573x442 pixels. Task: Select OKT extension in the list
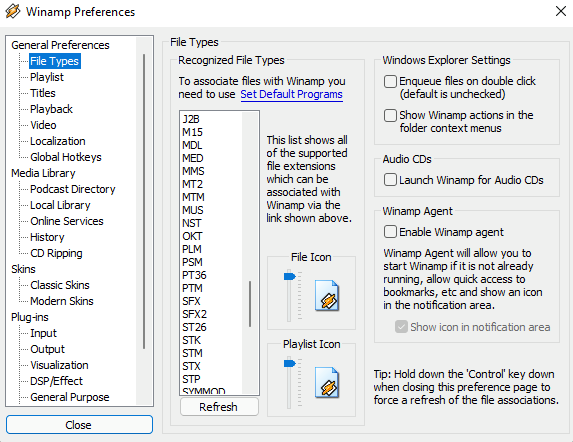click(192, 236)
